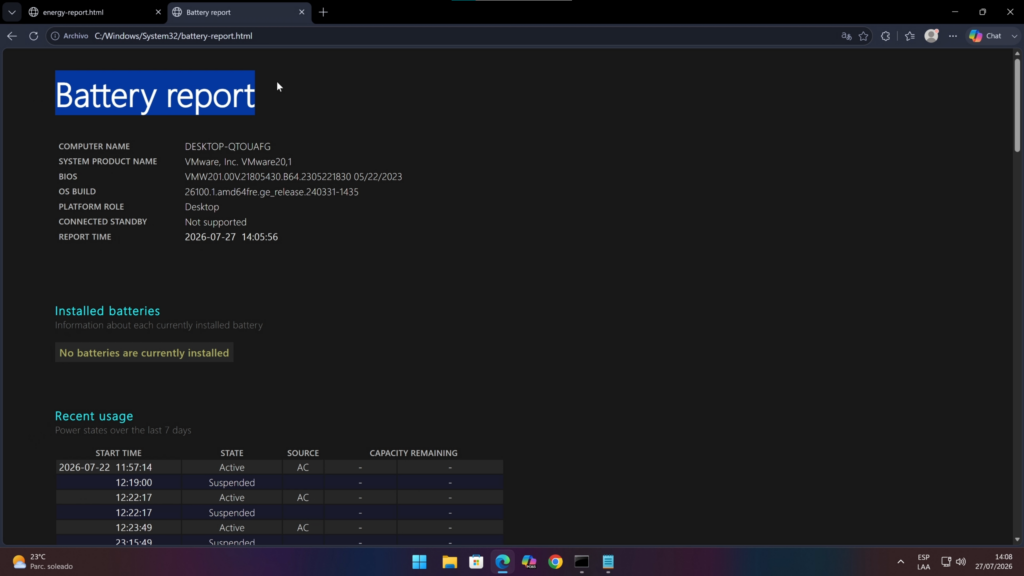The image size is (1024, 576).
Task: Show hidden system tray icons
Action: (x=901, y=562)
